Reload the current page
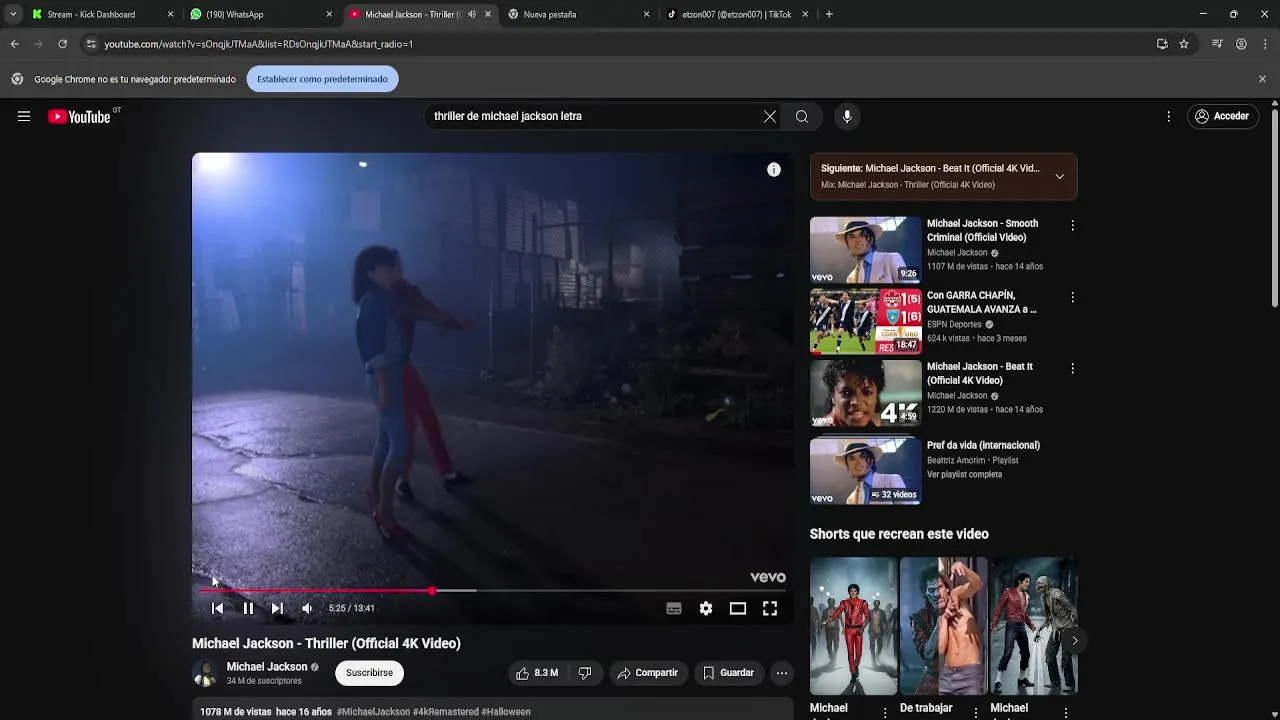This screenshot has height=720, width=1280. (x=62, y=44)
